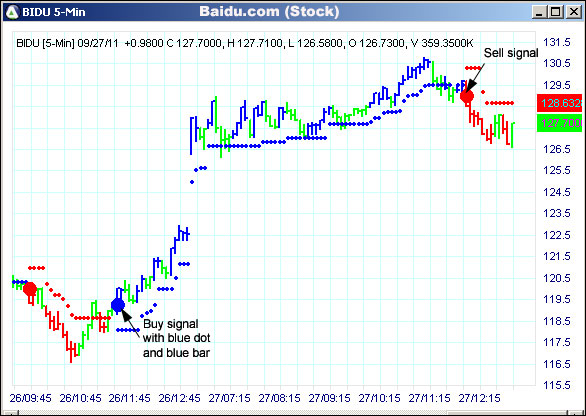Click the 125.5 price axis label
Viewport: 586px width, 416px height.
[557, 170]
